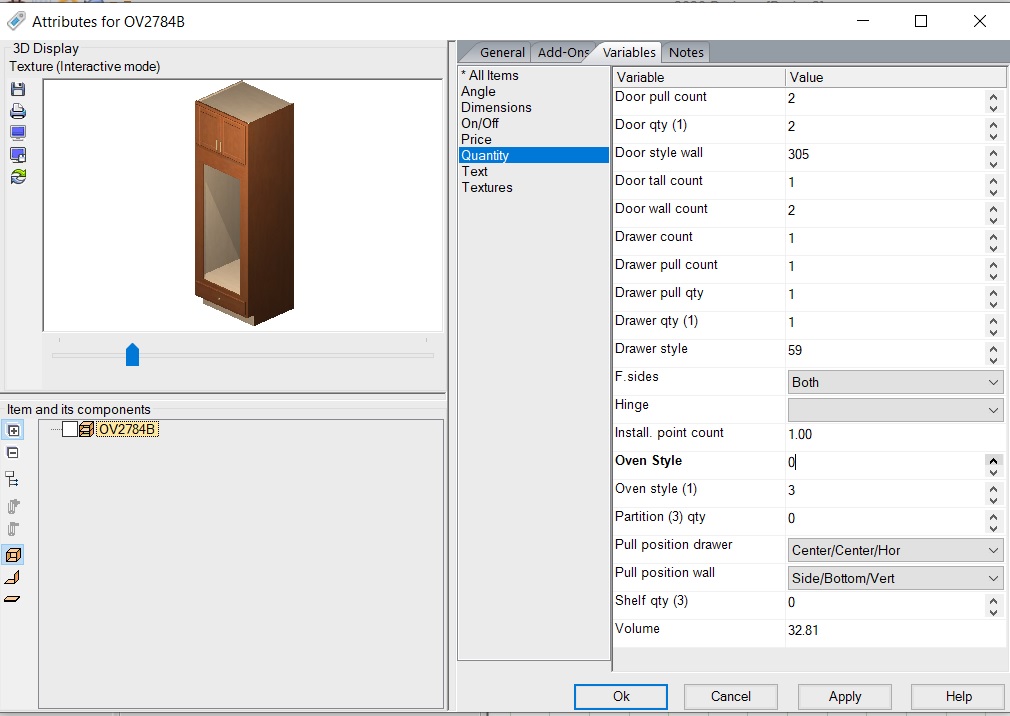Decrease the Door pull count with the down arrow
Screen dimensions: 1010x716
pos(993,109)
